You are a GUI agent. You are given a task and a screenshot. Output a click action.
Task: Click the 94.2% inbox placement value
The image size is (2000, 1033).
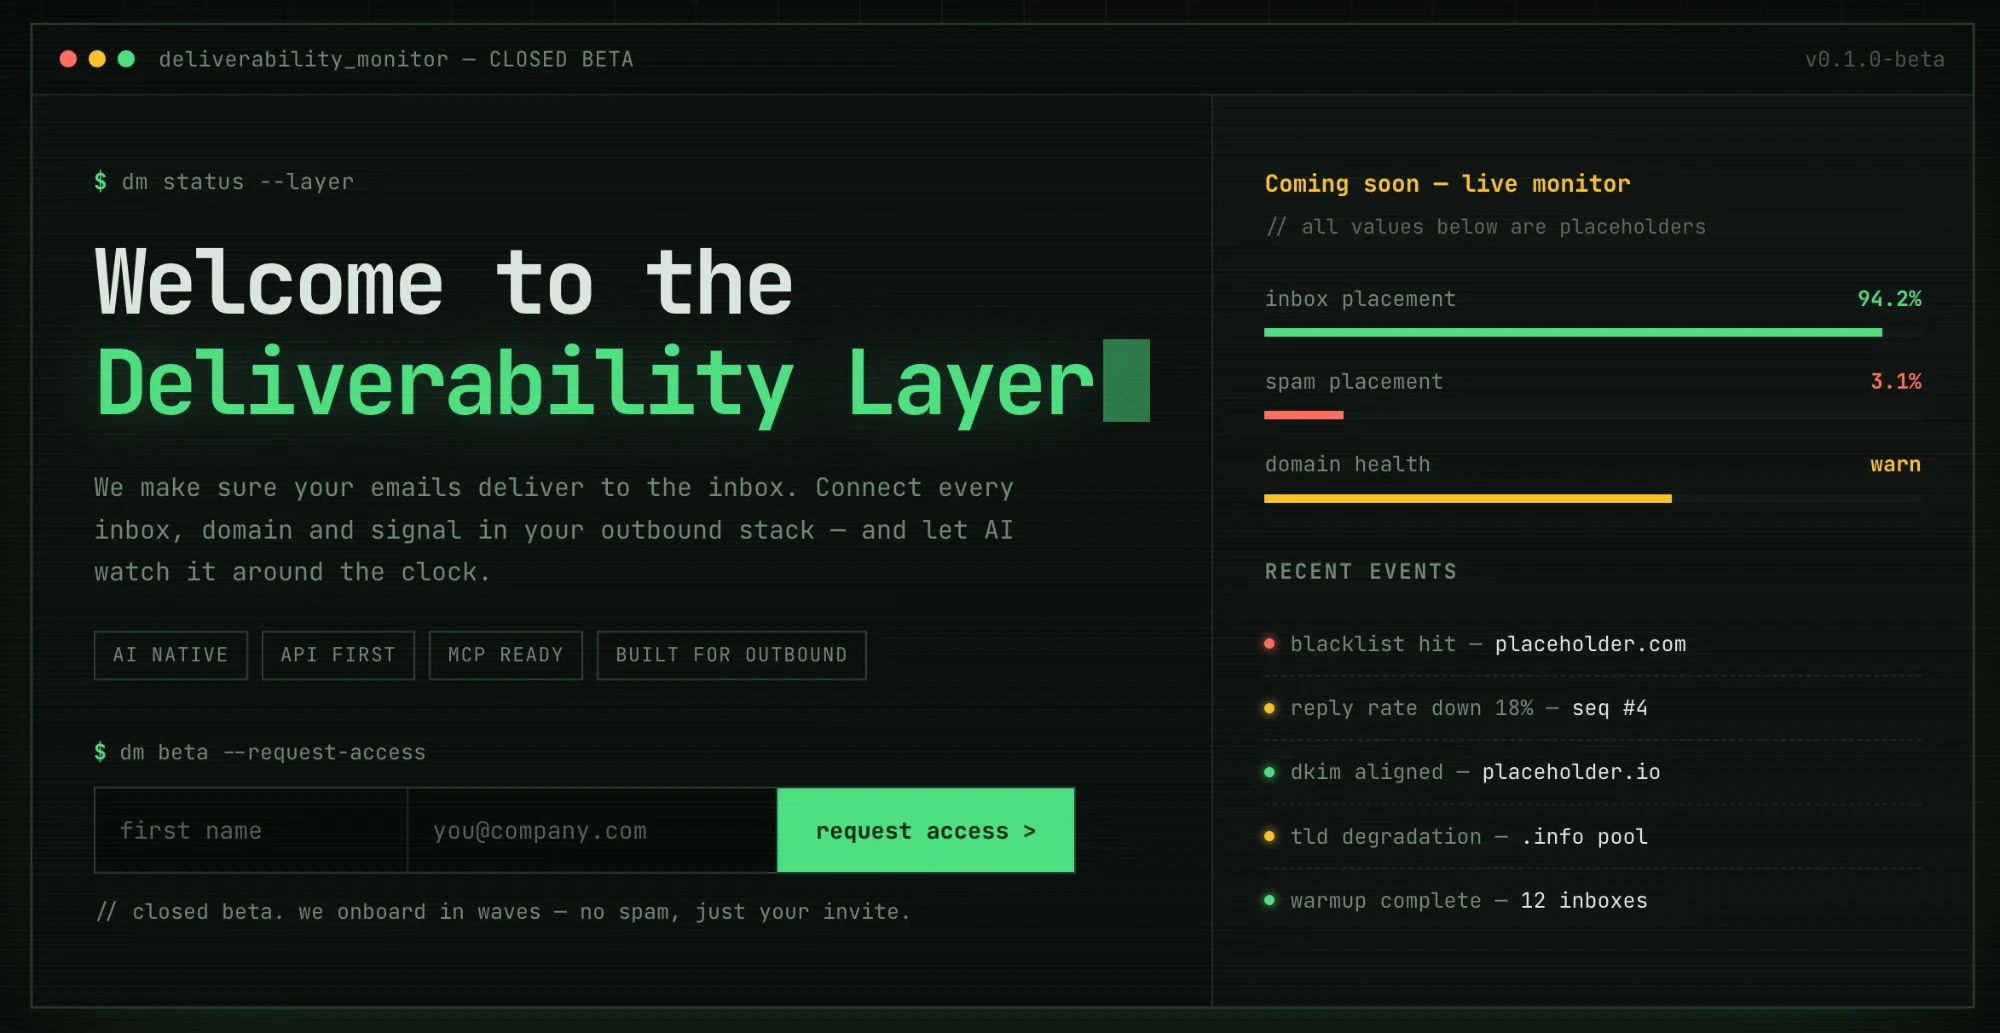click(1889, 299)
